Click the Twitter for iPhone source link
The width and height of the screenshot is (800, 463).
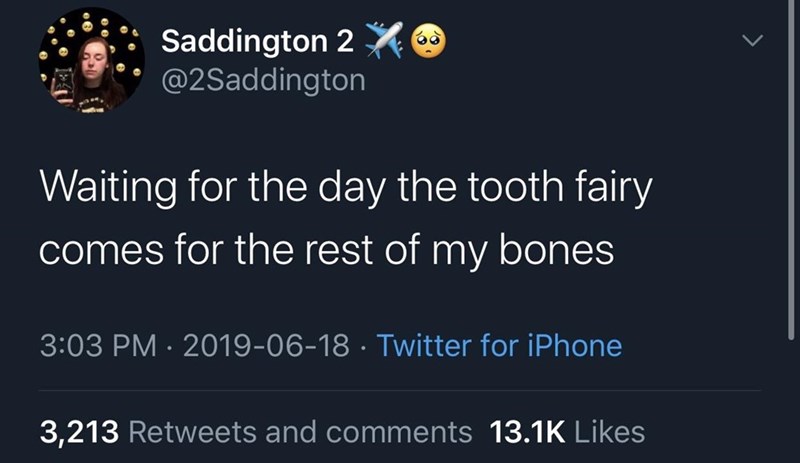coord(501,346)
